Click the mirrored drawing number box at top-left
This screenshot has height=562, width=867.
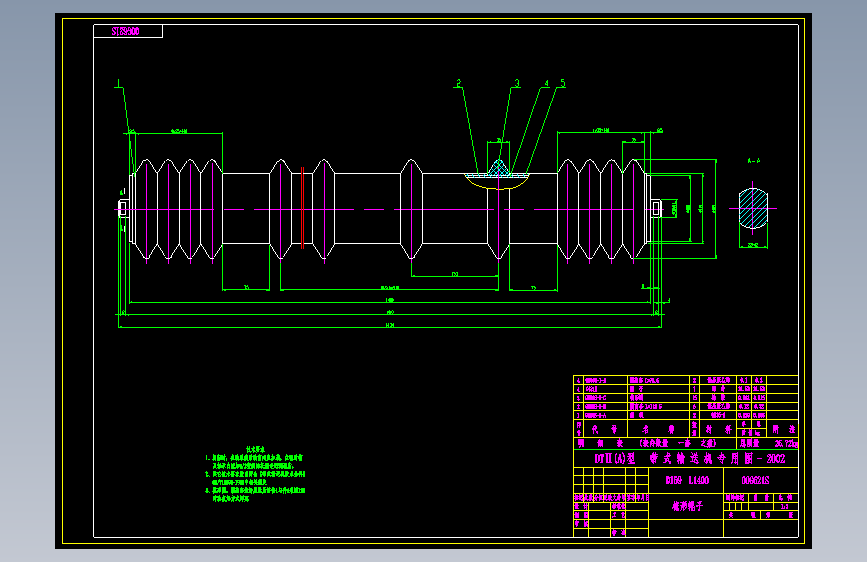point(128,32)
